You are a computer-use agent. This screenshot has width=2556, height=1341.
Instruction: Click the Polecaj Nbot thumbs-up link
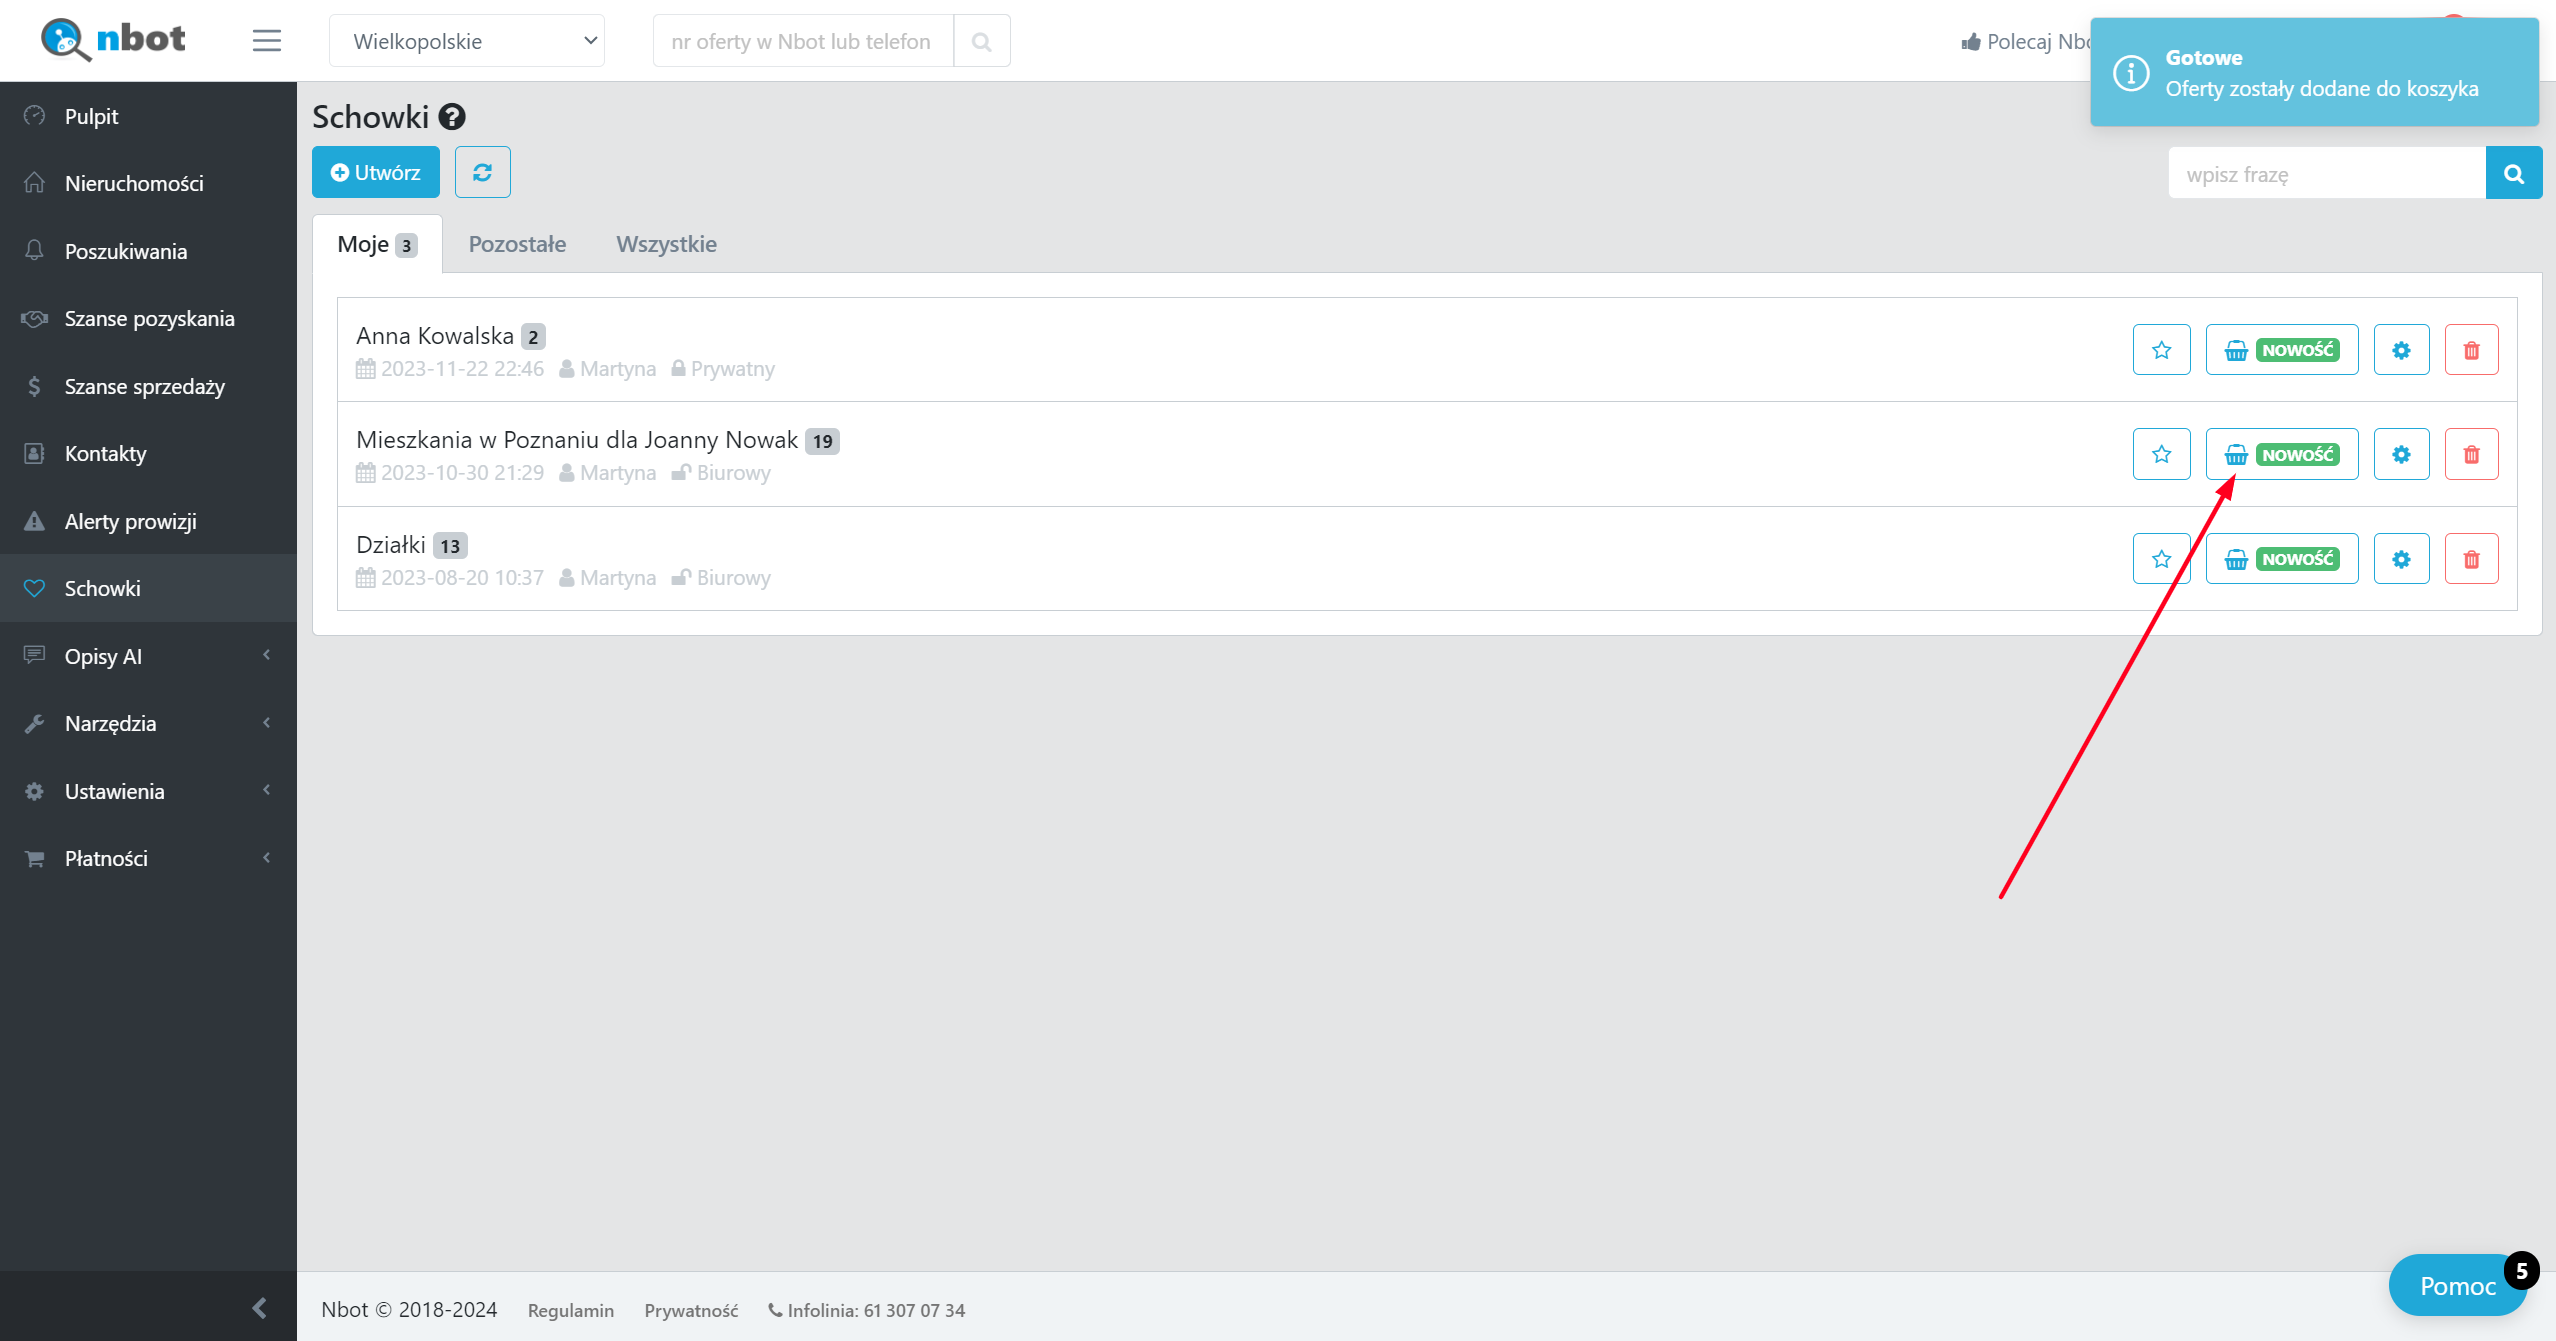[2025, 42]
